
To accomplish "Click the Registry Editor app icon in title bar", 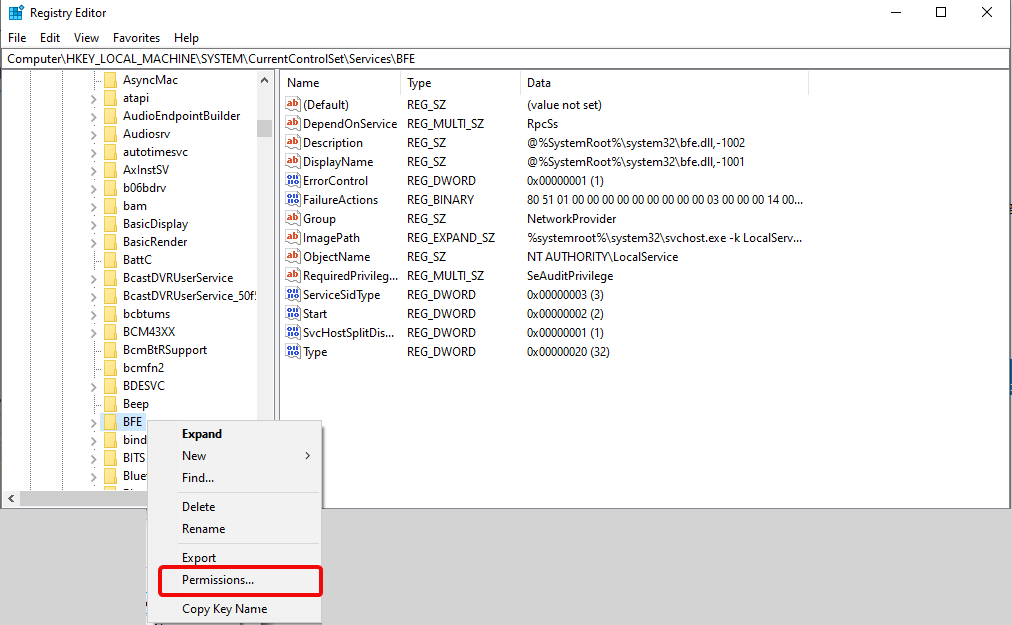I will tap(15, 12).
